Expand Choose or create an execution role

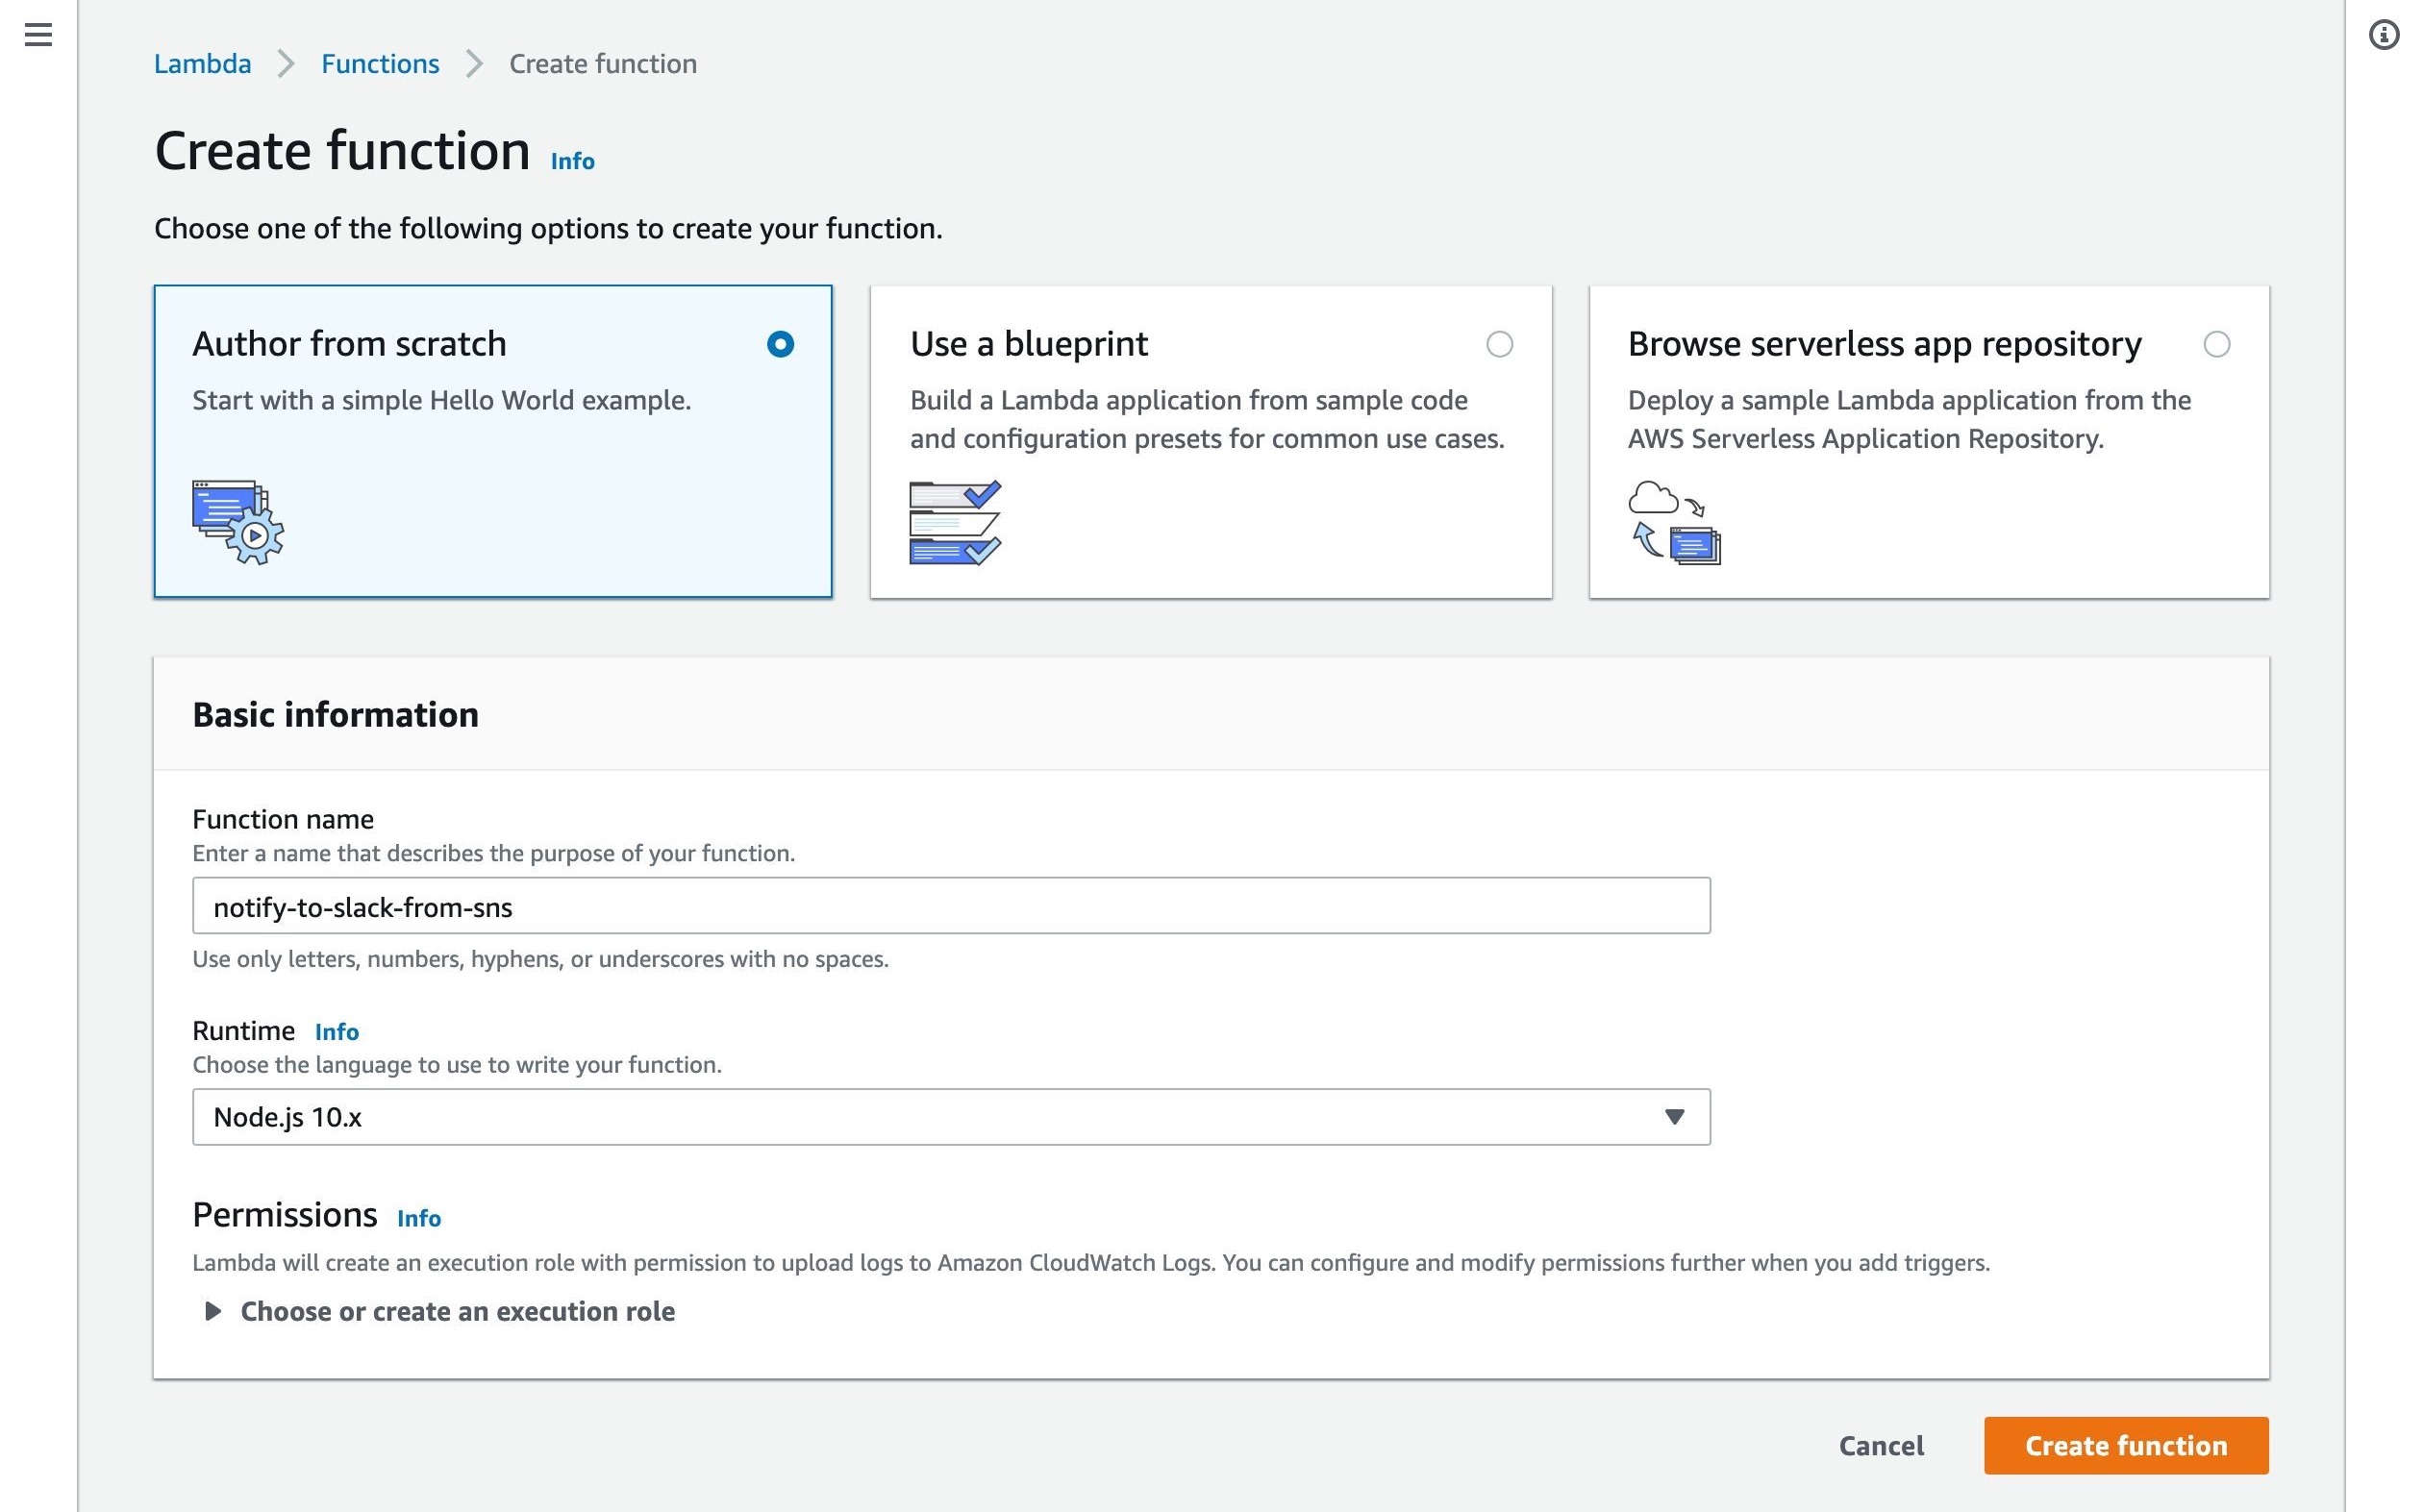(439, 1311)
